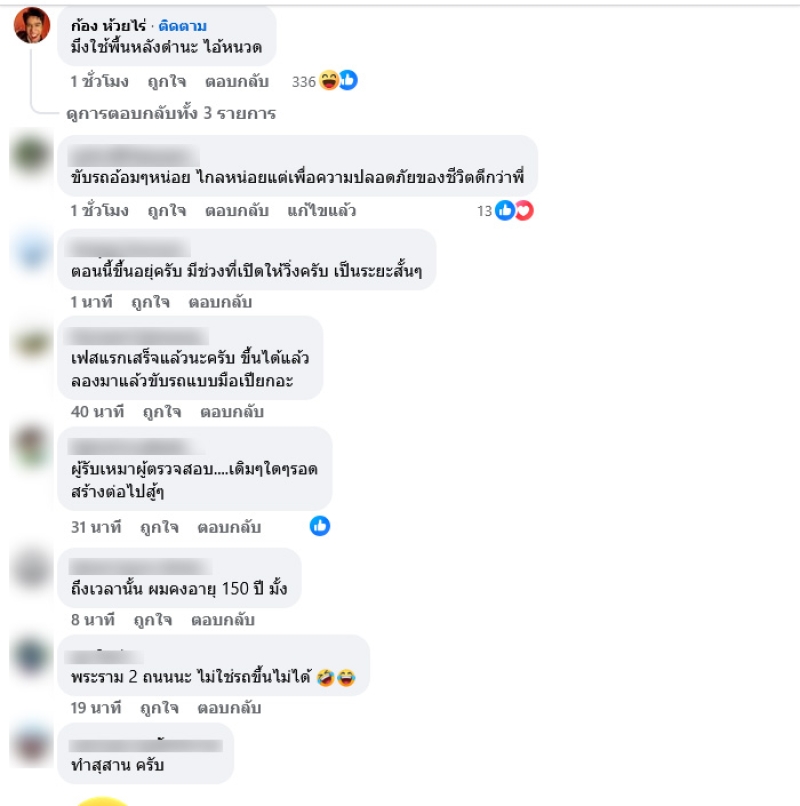Screen dimensions: 800x806
Task: Click blue like icon next to 13
Action: click(x=505, y=210)
